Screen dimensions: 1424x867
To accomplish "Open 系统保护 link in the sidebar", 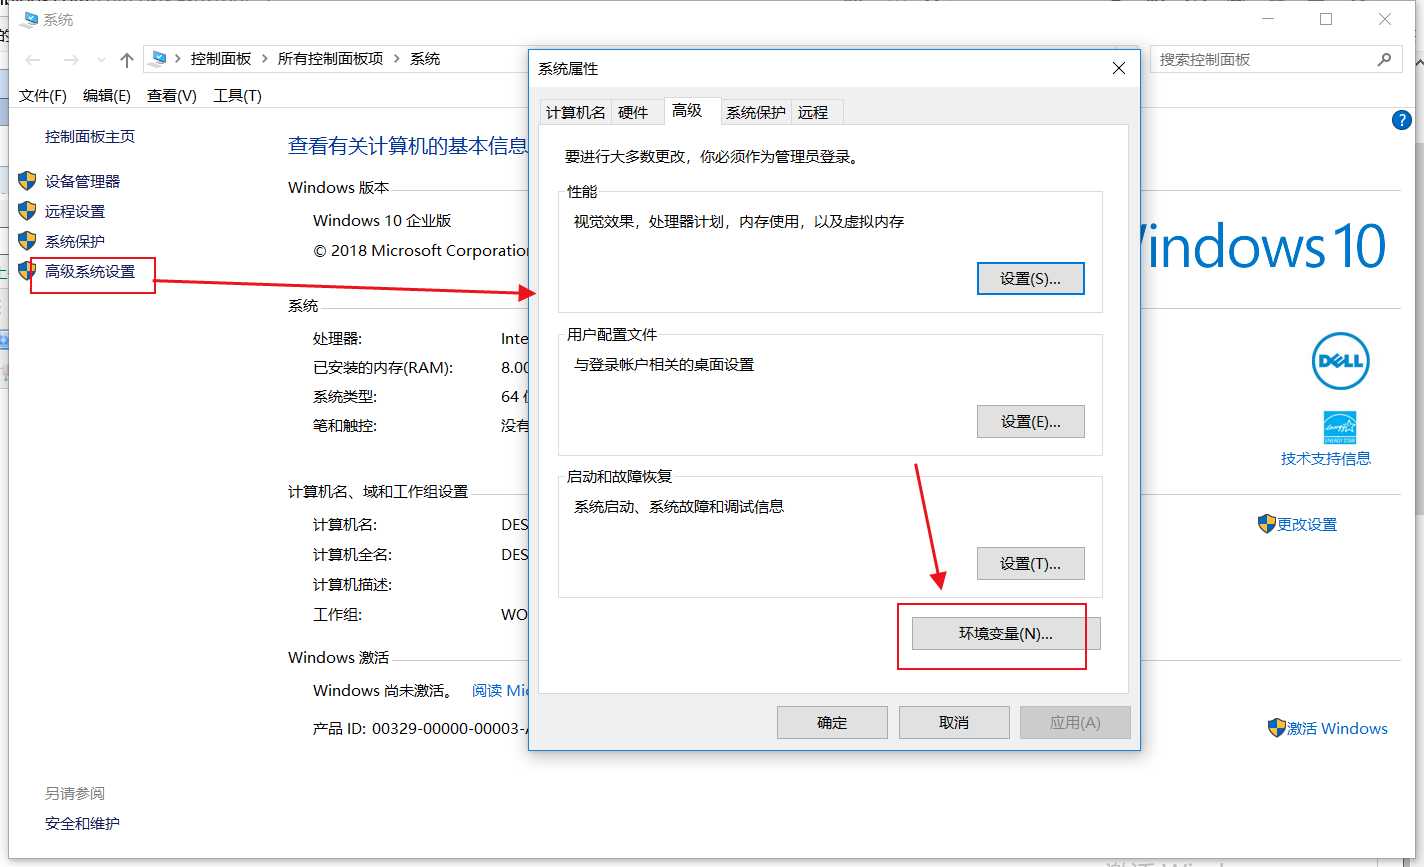I will point(75,241).
